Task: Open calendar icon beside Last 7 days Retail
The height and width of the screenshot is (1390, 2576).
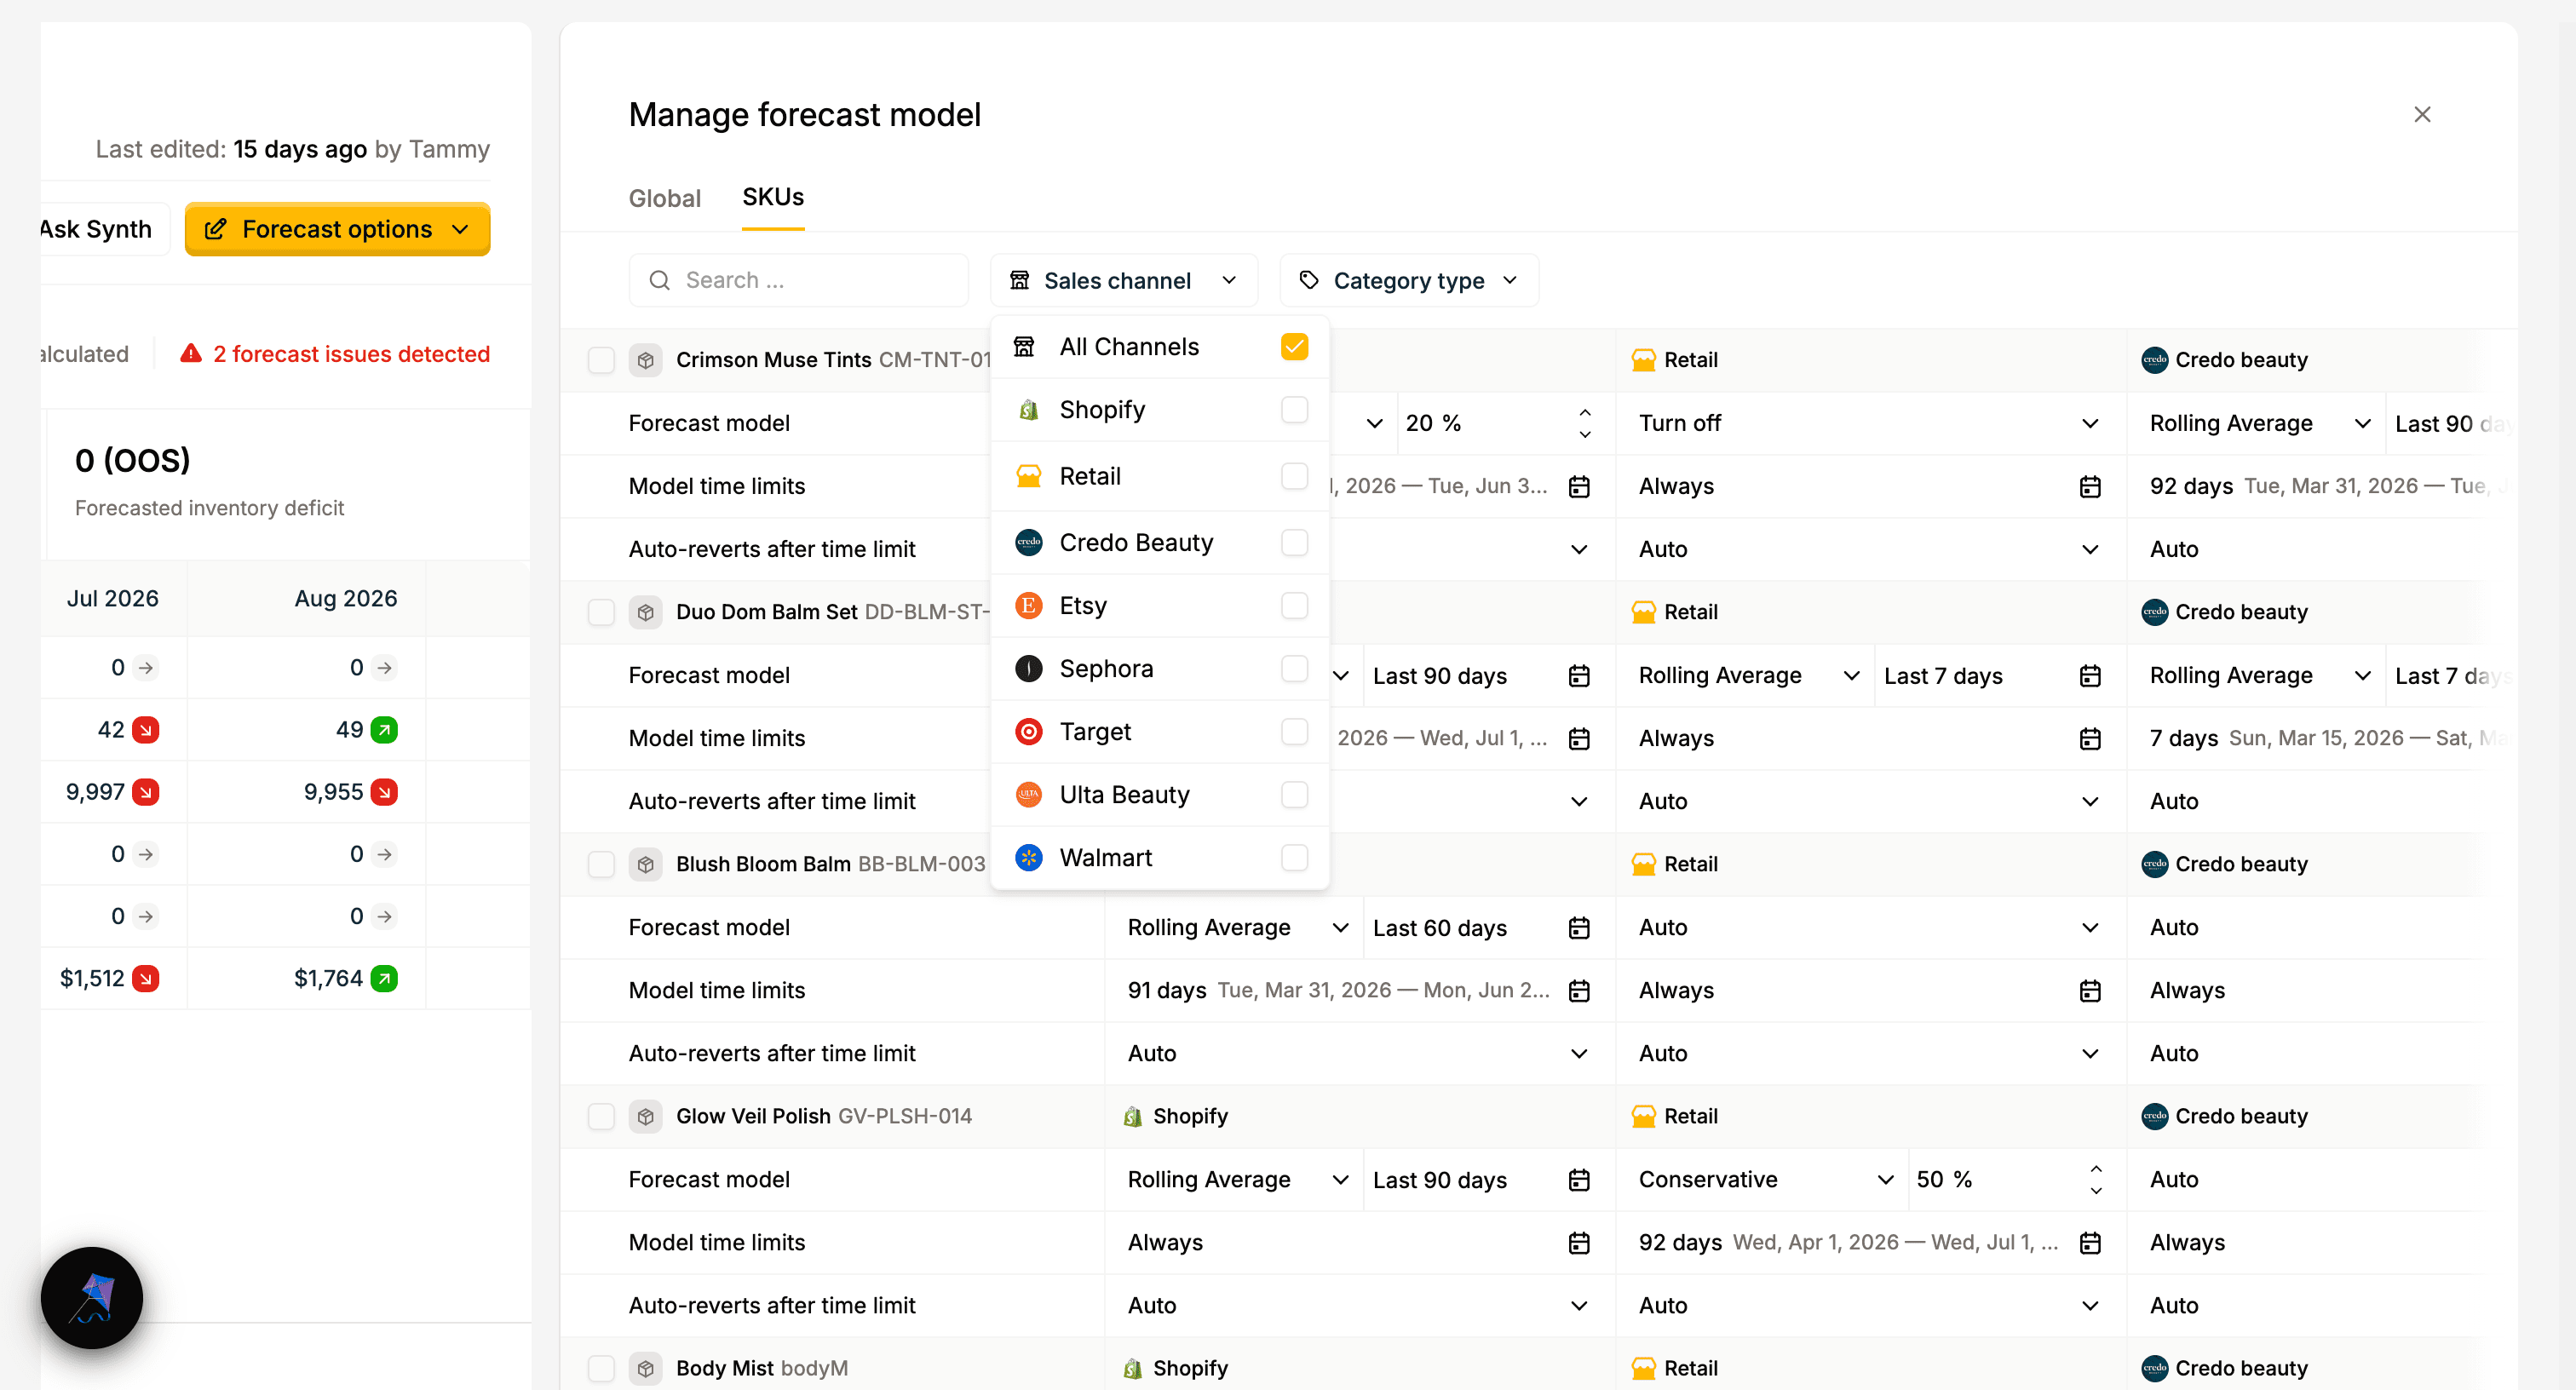Action: pyautogui.click(x=2090, y=676)
